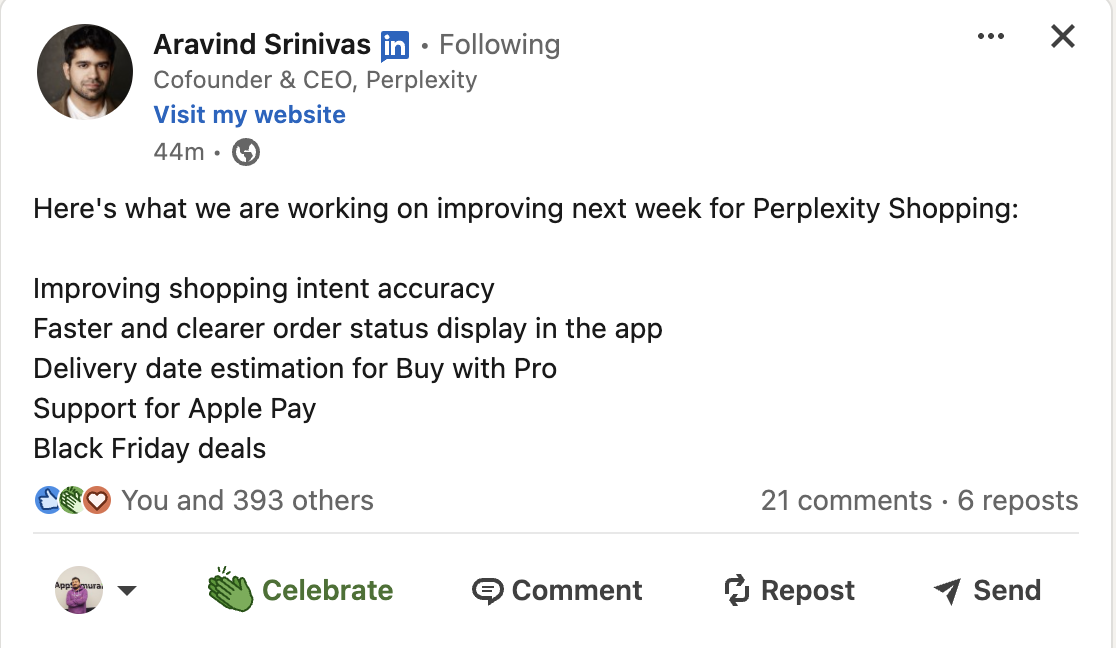Click Aravind Srinivas profile photo
Image resolution: width=1116 pixels, height=648 pixels.
[x=85, y=72]
